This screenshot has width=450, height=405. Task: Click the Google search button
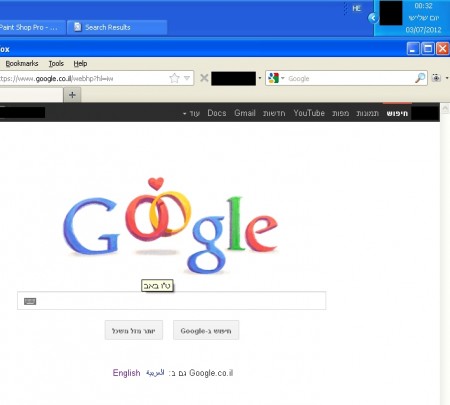(x=206, y=330)
